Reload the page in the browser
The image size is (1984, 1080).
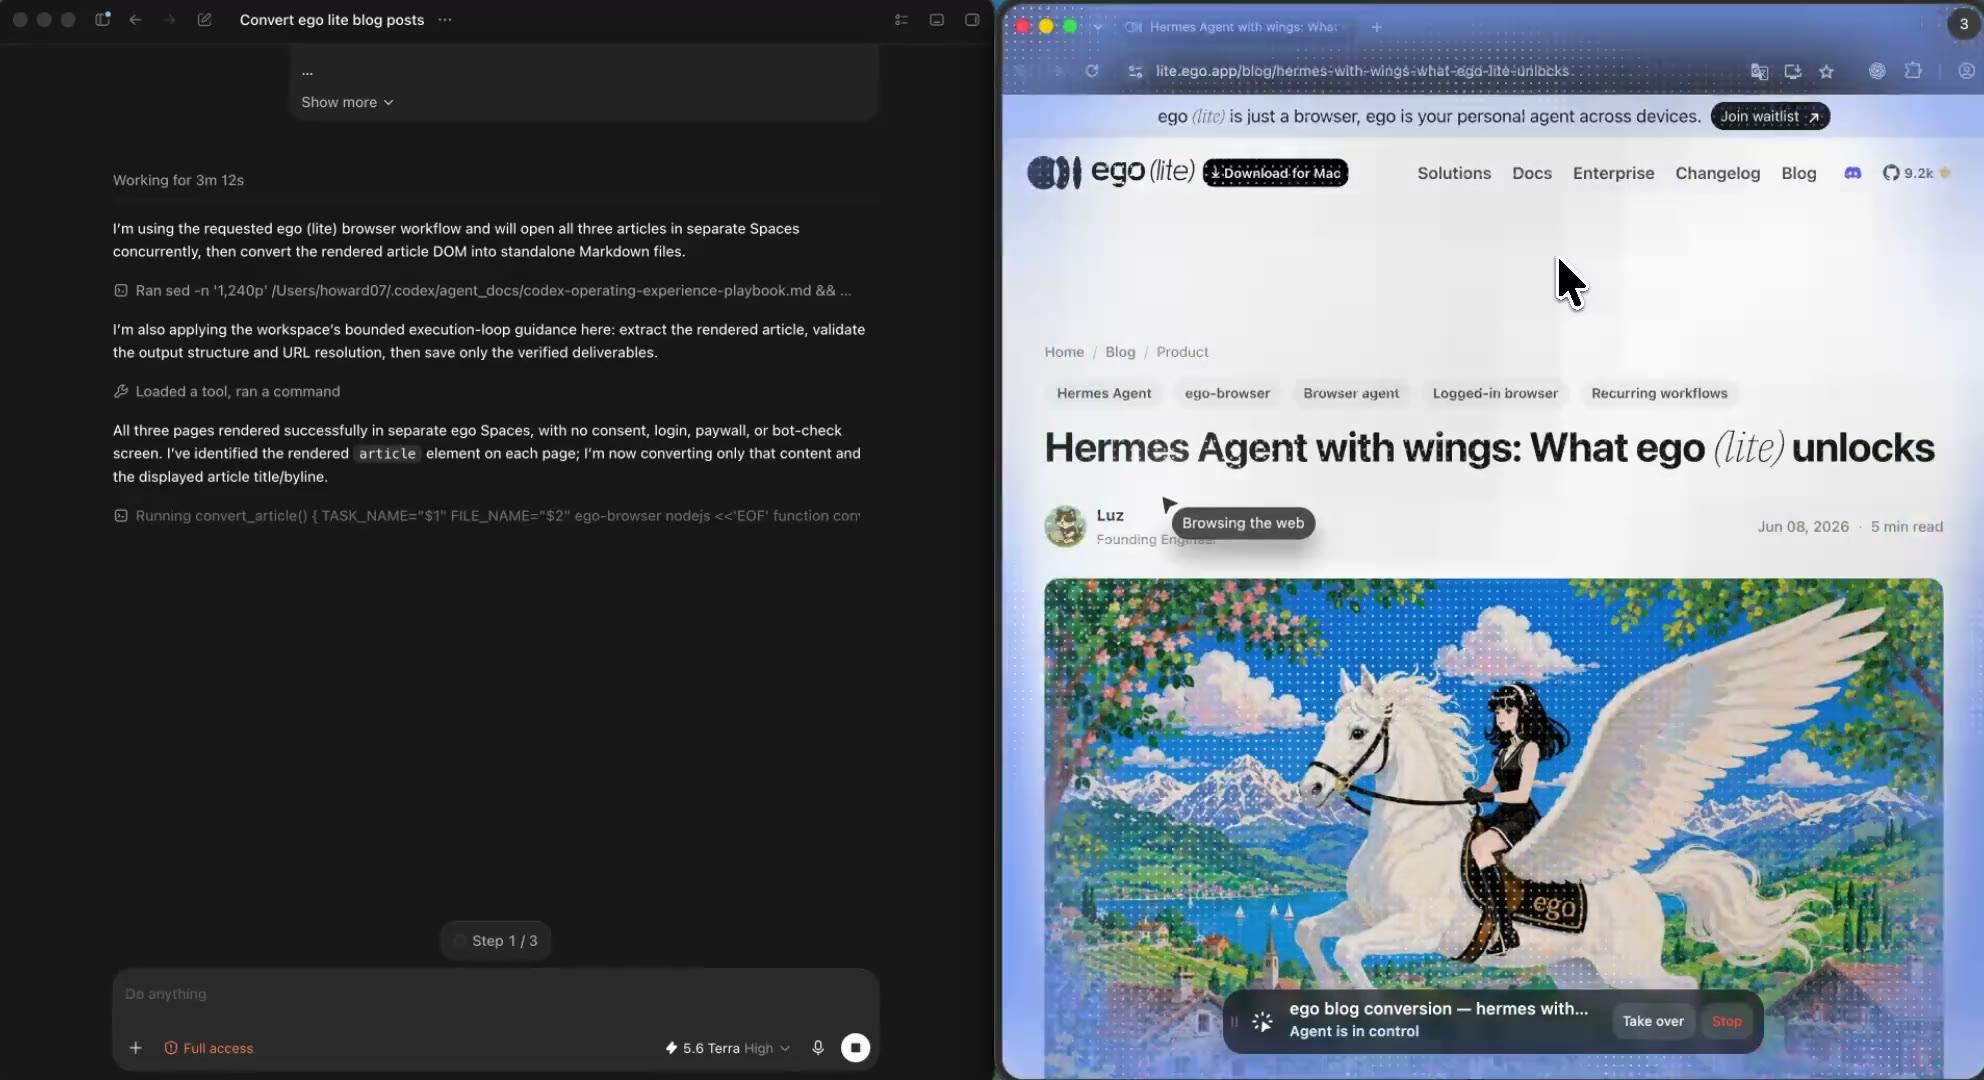1092,71
